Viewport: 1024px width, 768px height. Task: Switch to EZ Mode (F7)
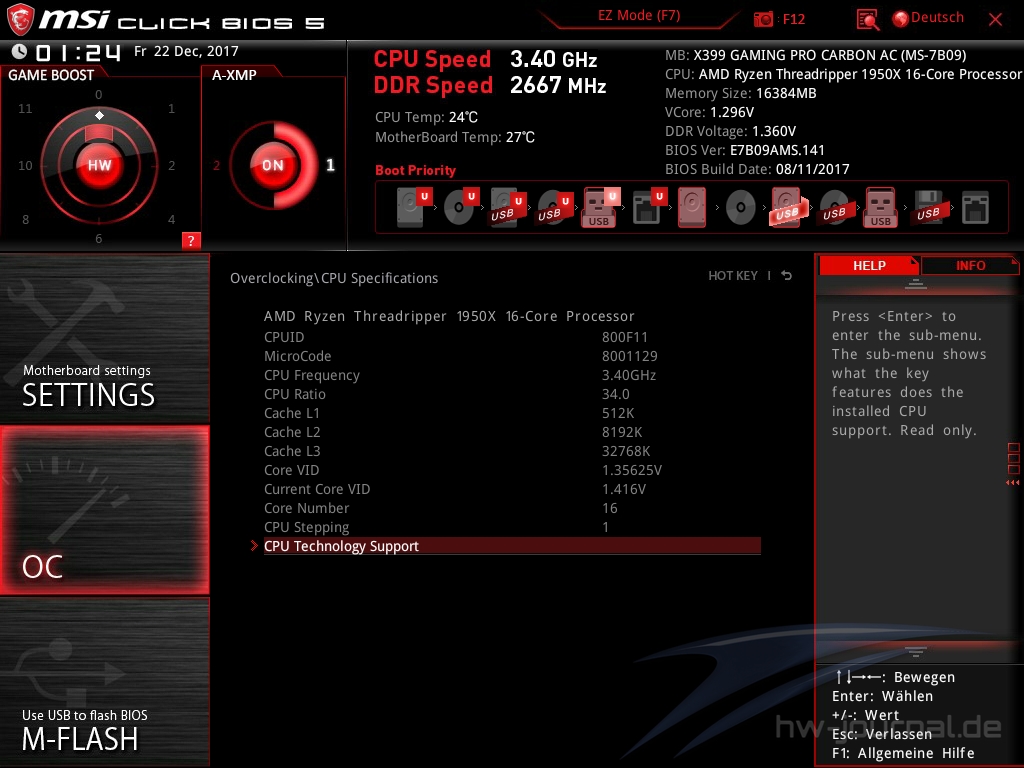pyautogui.click(x=639, y=16)
